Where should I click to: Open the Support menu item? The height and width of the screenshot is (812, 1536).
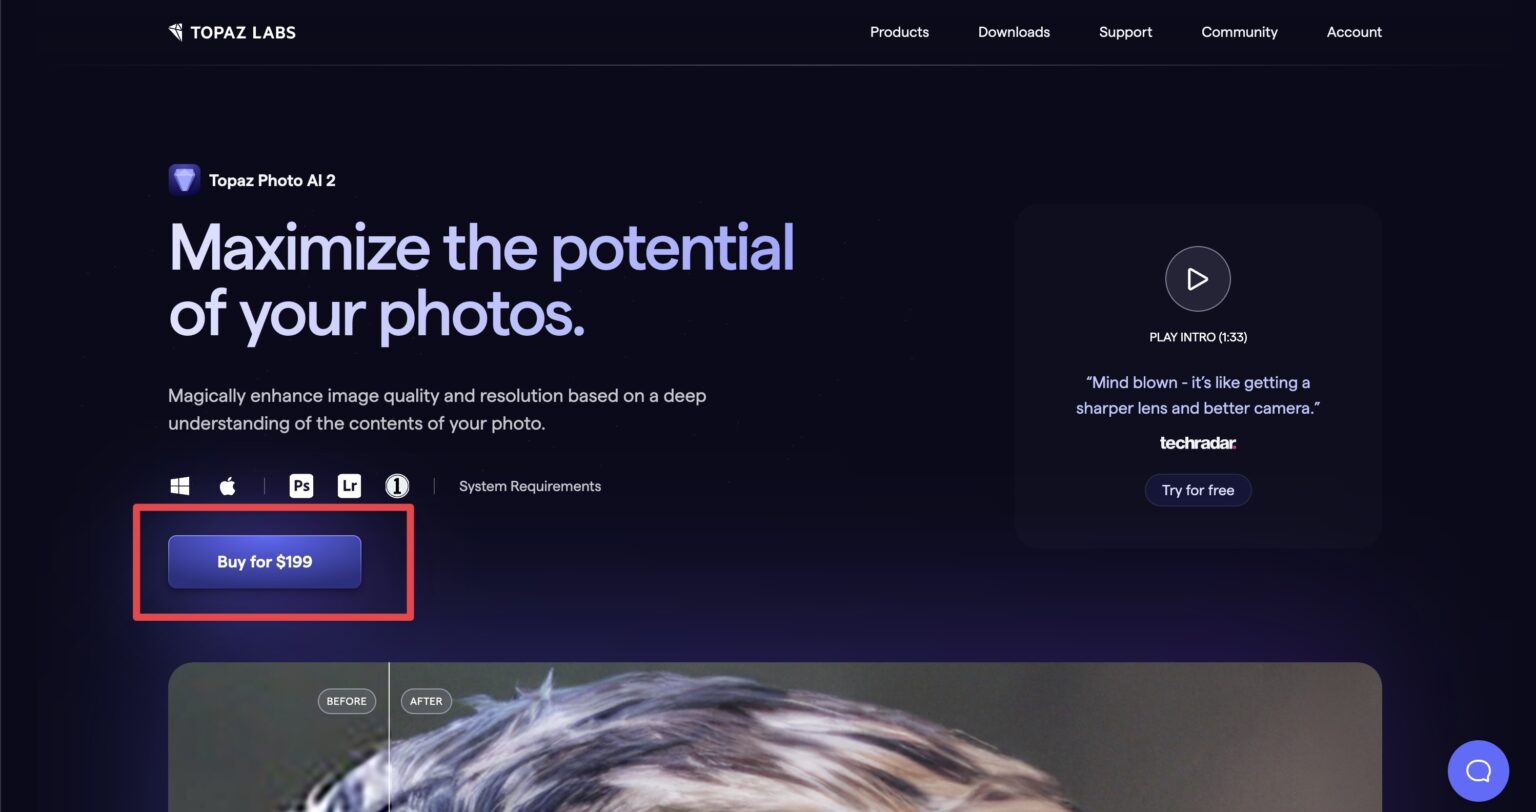1125,32
